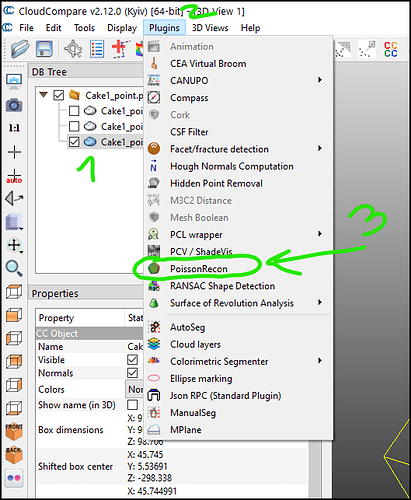
Task: Open the 3D Views menu
Action: point(210,28)
